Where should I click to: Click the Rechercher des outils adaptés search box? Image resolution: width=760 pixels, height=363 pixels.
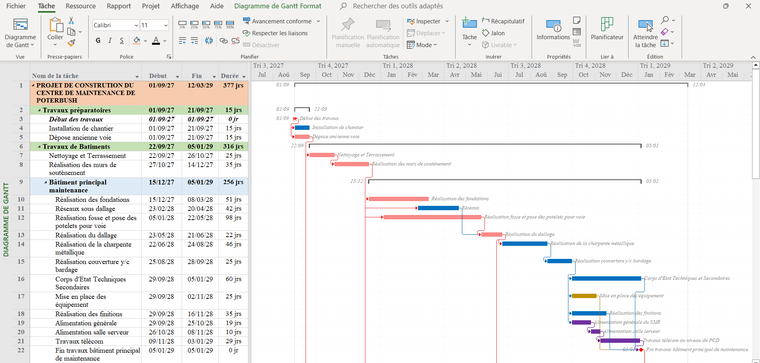[397, 6]
